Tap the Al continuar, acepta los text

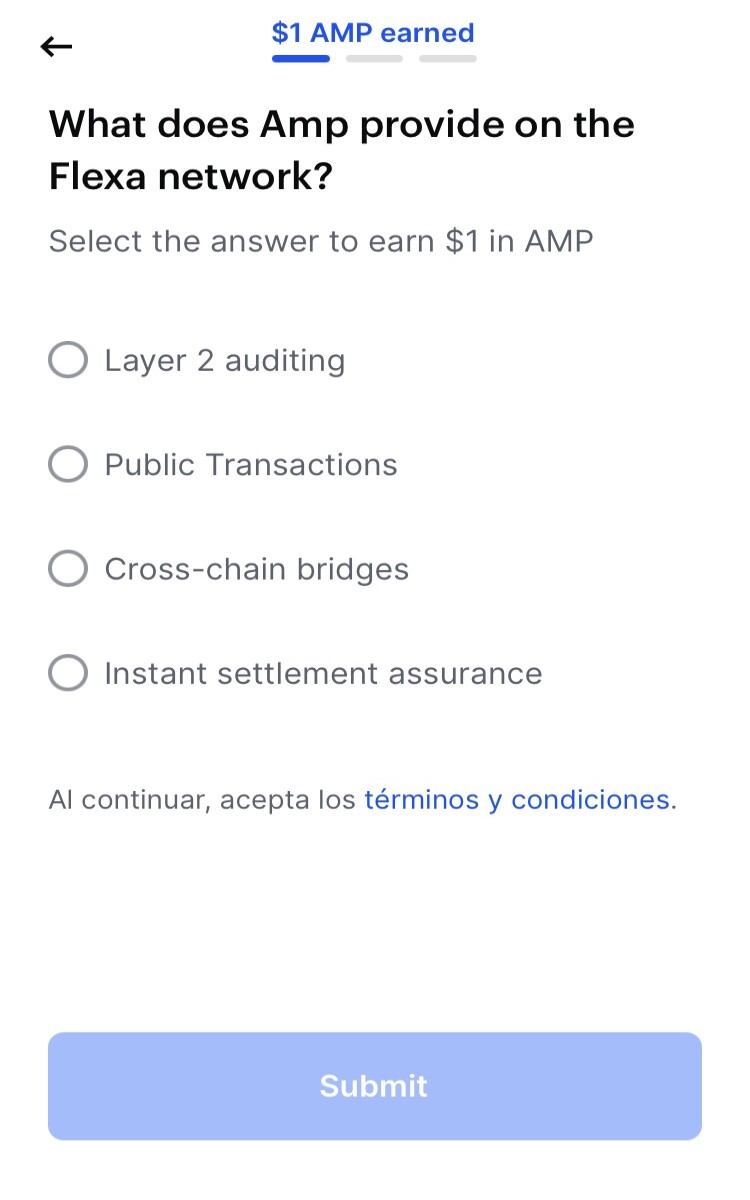click(202, 801)
